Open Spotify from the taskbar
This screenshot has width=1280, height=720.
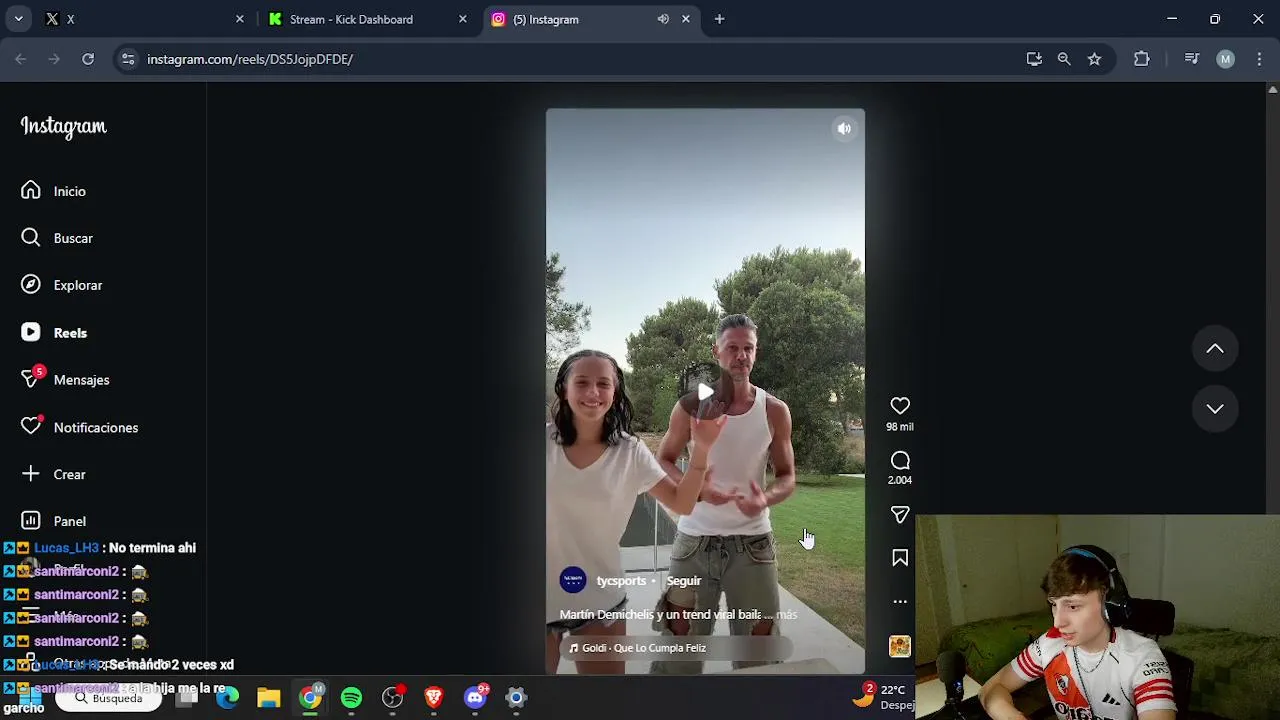[x=351, y=698]
